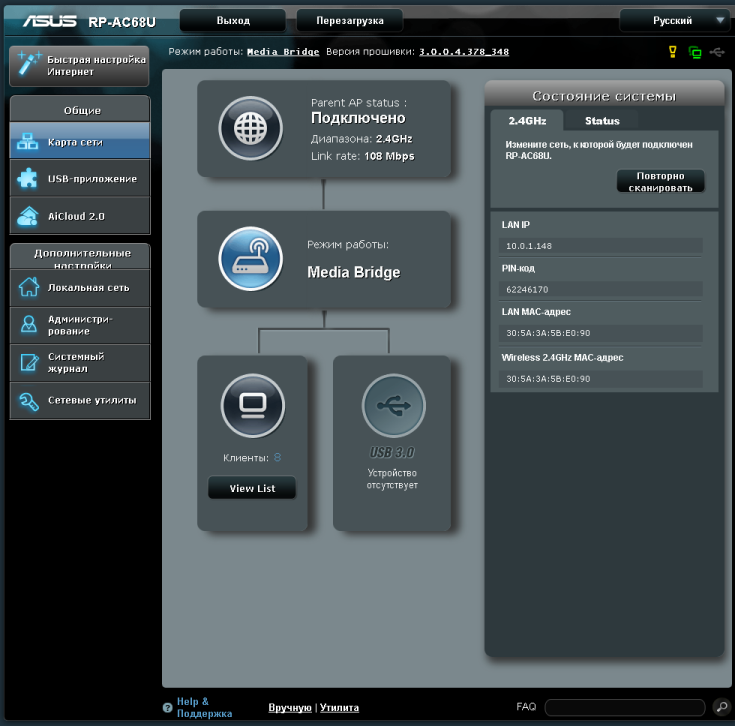735x726 pixels.
Task: Click the USB status icon in header
Action: [x=717, y=52]
